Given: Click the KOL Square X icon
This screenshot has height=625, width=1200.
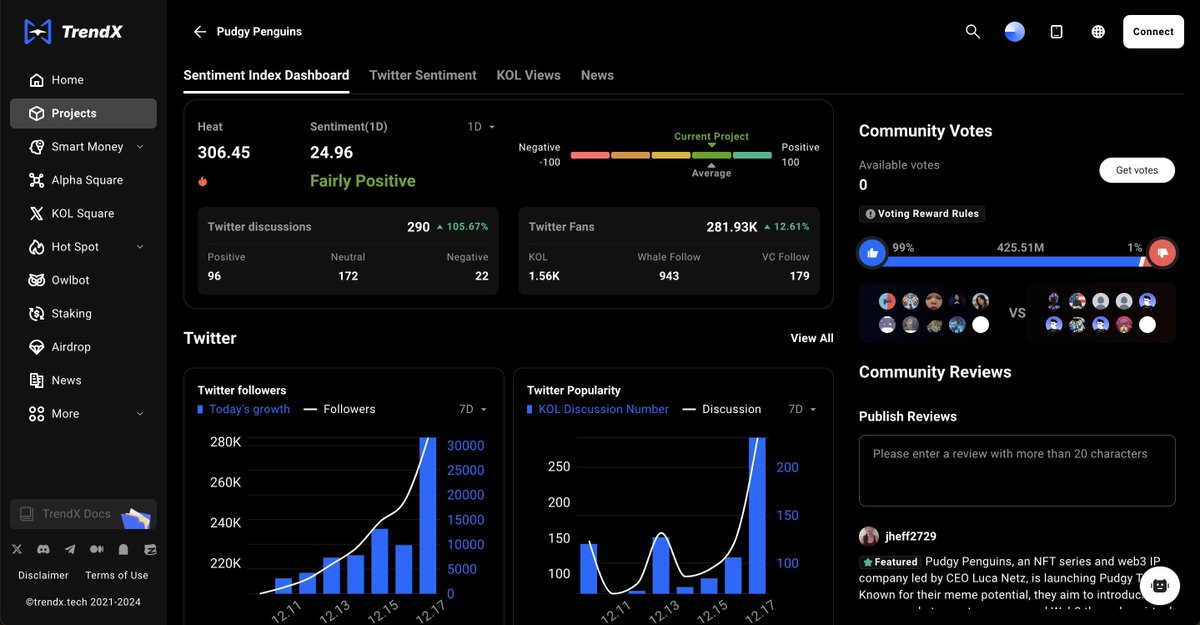Looking at the screenshot, I should click(x=37, y=213).
